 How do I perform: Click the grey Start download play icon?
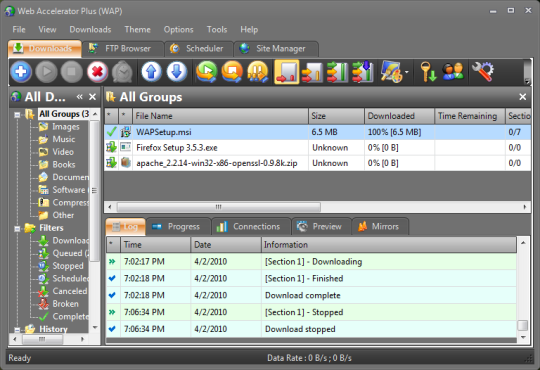point(46,72)
